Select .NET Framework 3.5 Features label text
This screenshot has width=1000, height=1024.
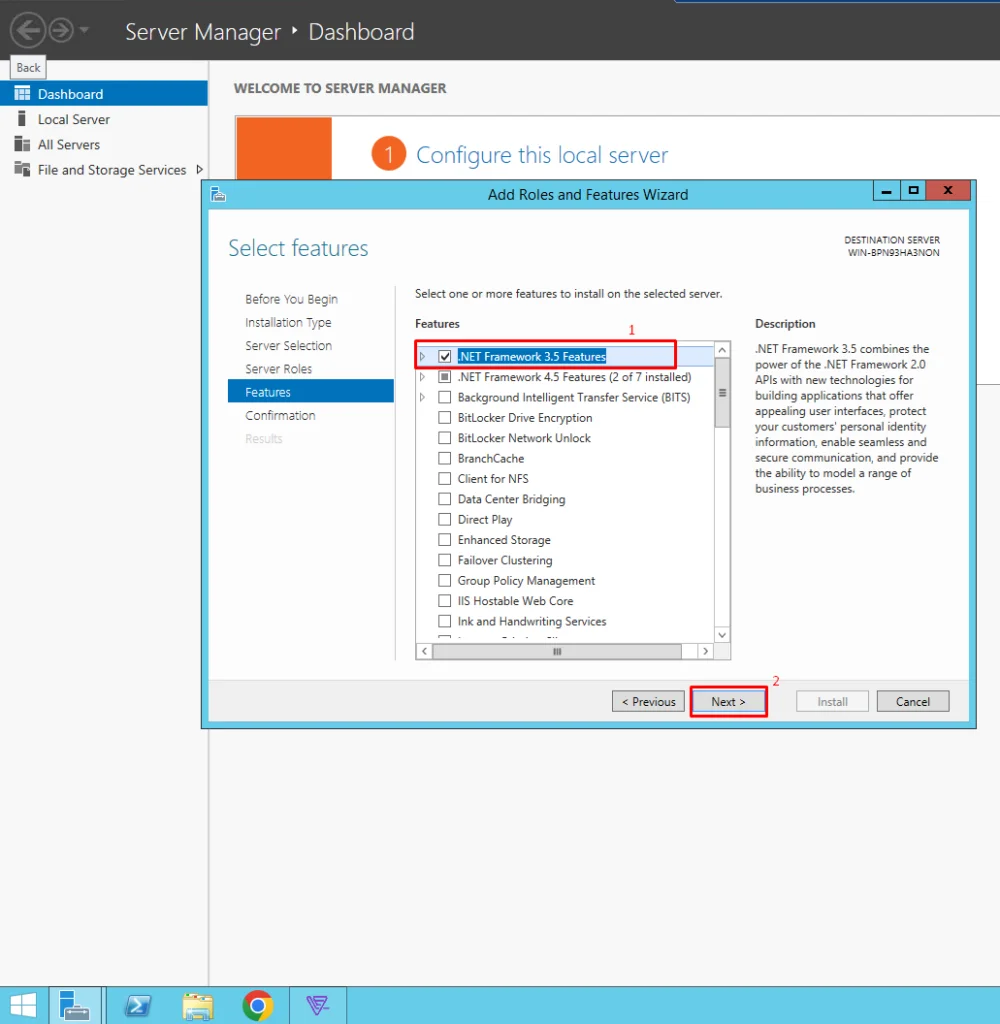[x=532, y=357]
